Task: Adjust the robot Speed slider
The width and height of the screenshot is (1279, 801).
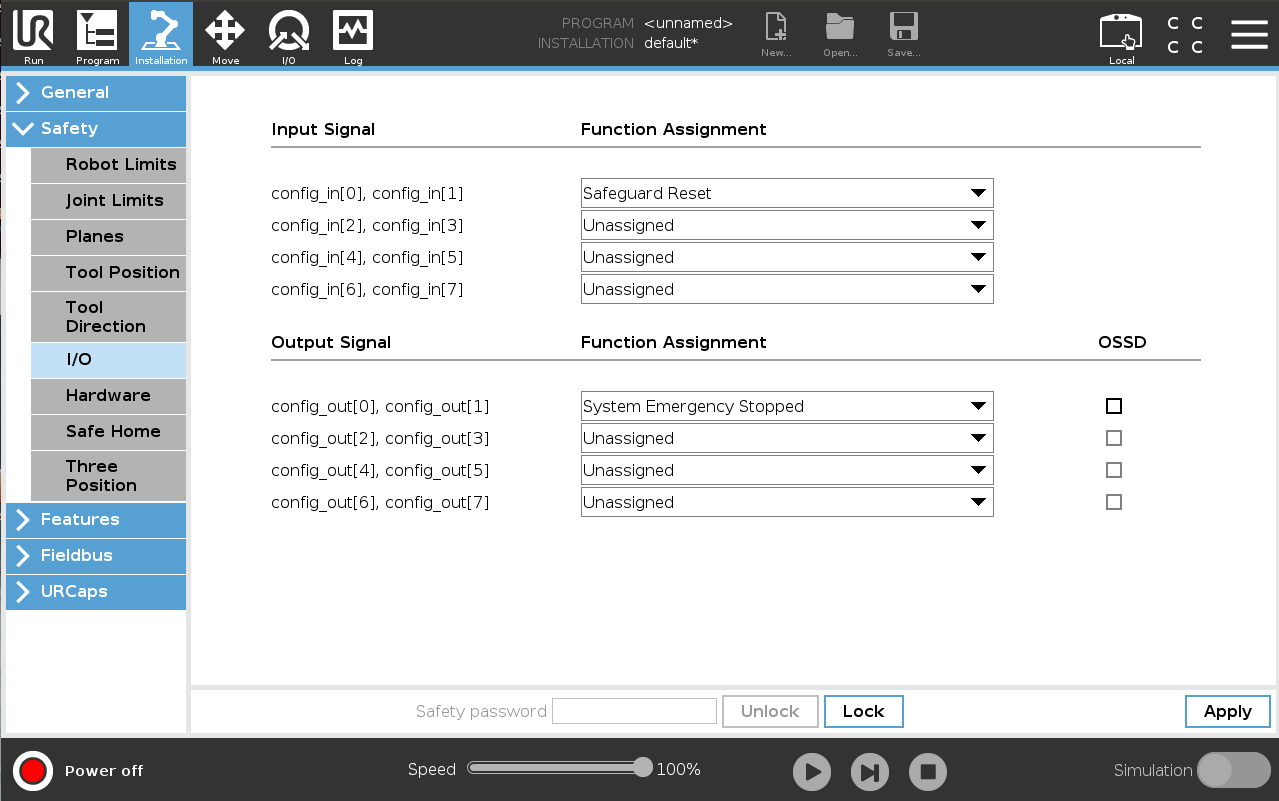Action: [x=559, y=768]
